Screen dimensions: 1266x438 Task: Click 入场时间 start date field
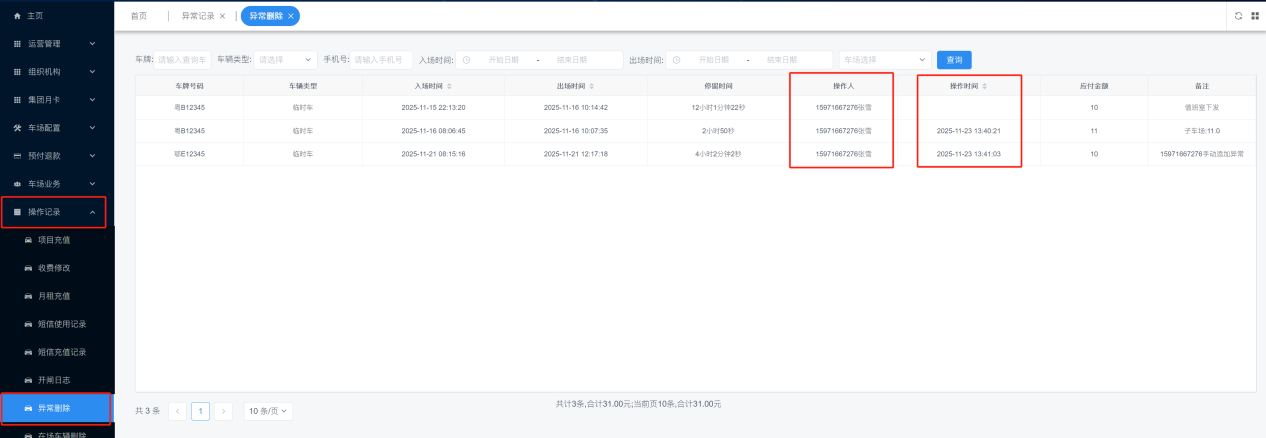[x=504, y=60]
